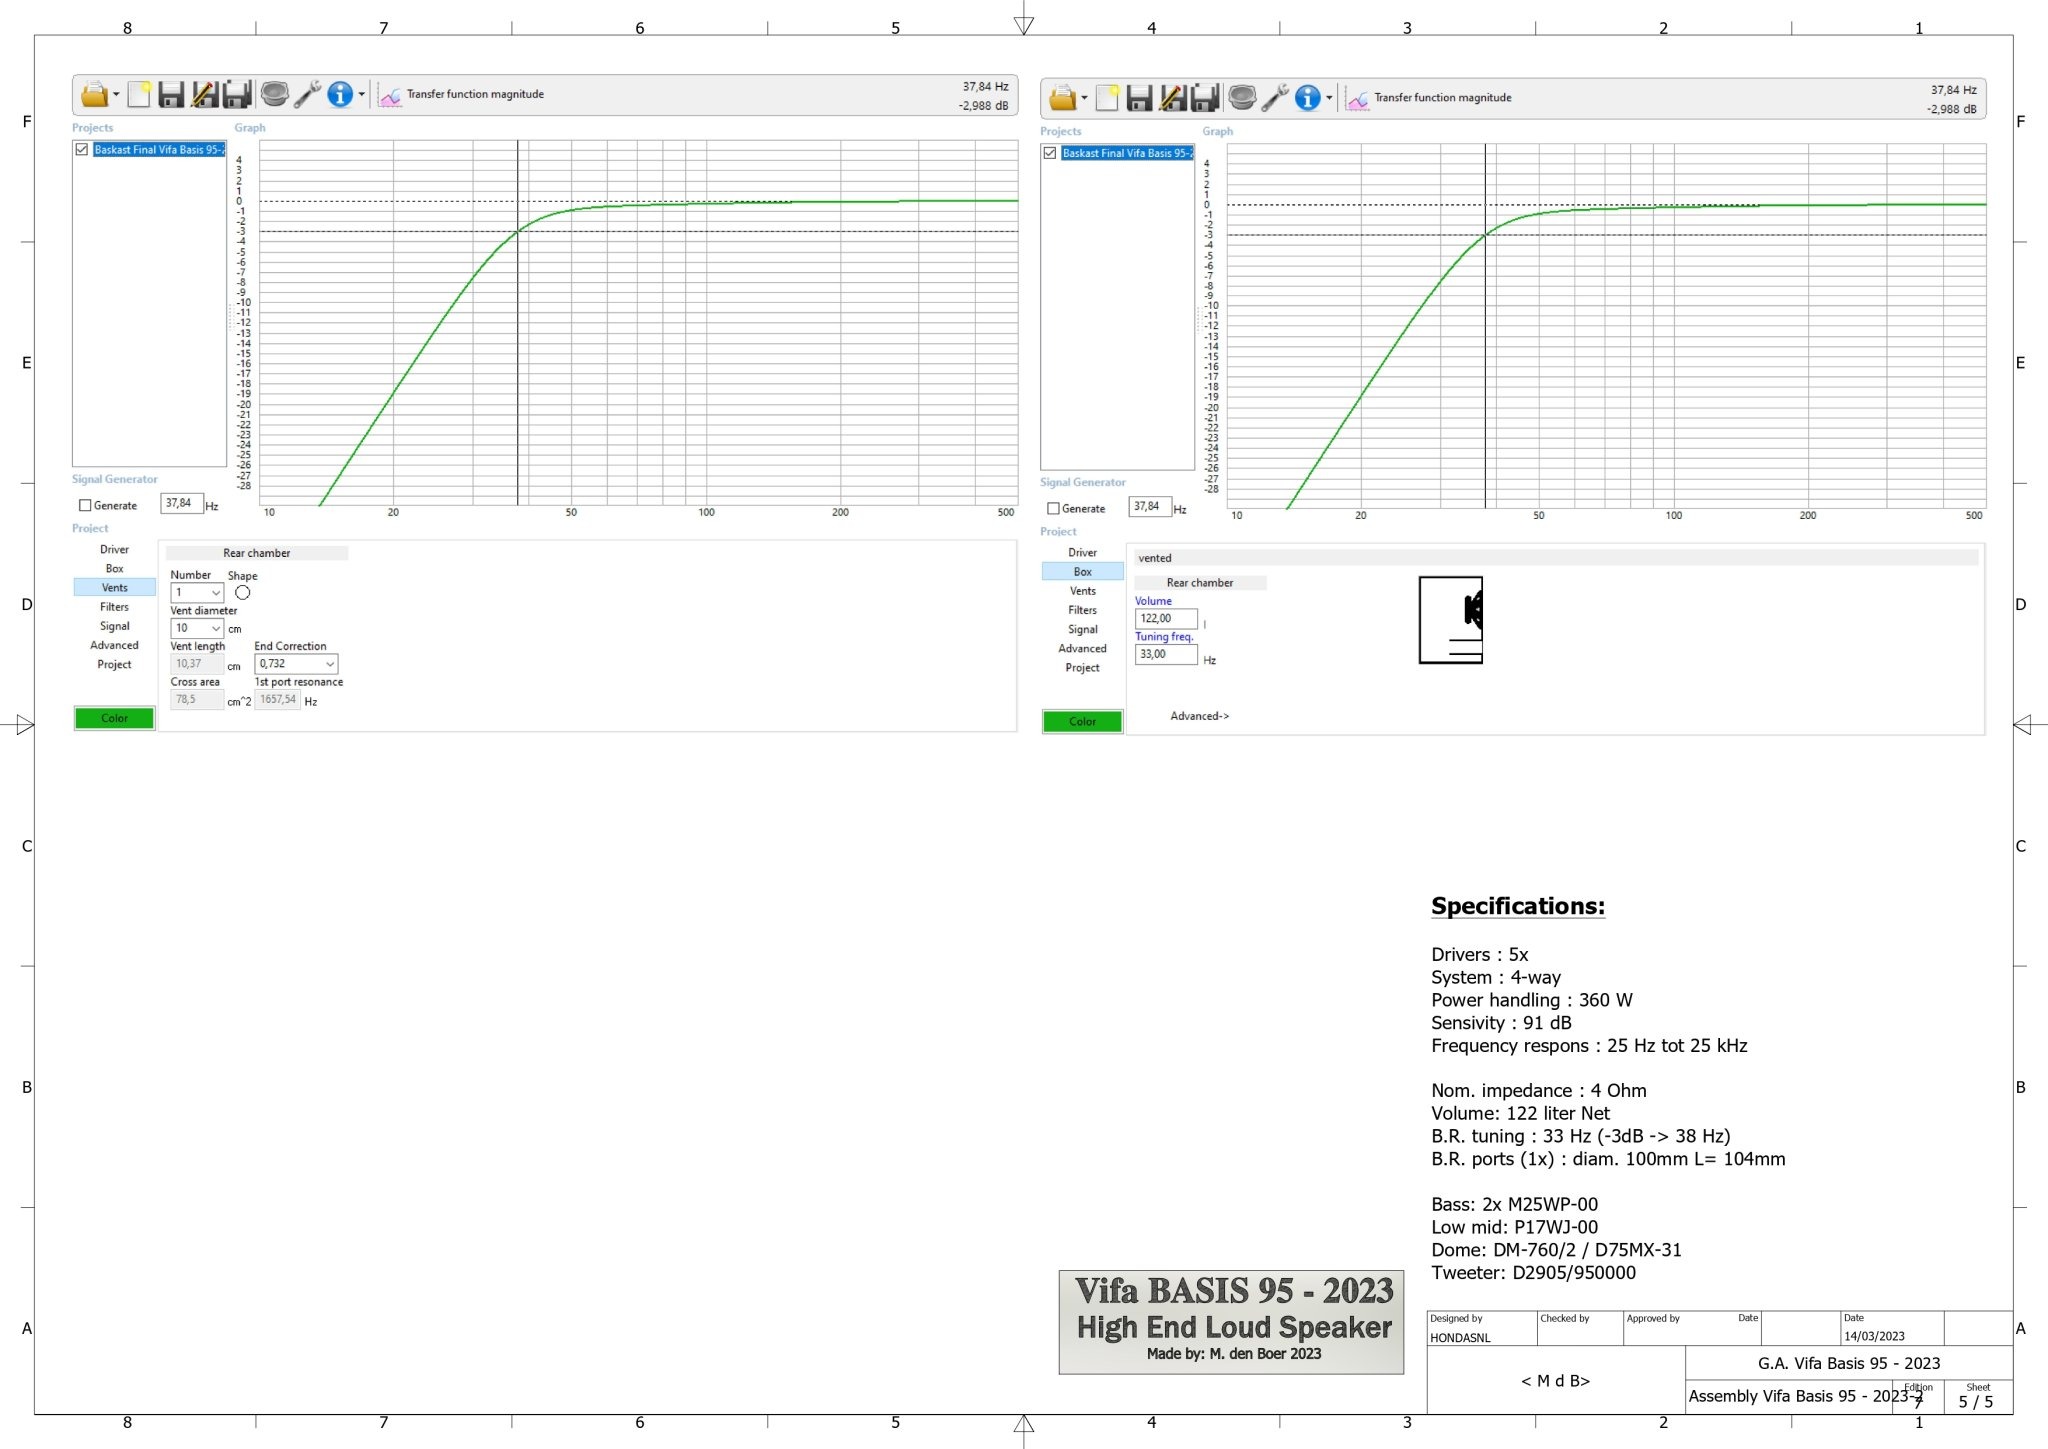Select Filters tab in right panel
The image size is (2048, 1449).
[x=1082, y=609]
